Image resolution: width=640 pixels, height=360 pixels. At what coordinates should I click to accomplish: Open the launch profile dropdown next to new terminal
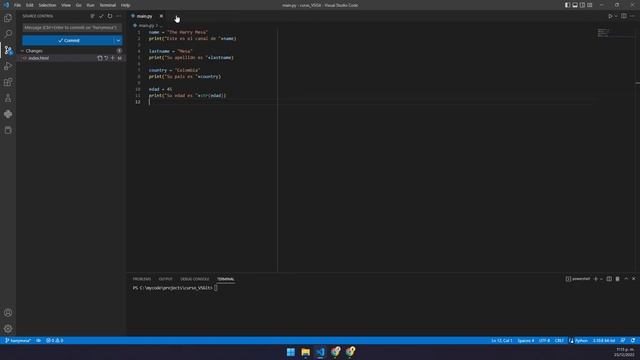click(601, 279)
